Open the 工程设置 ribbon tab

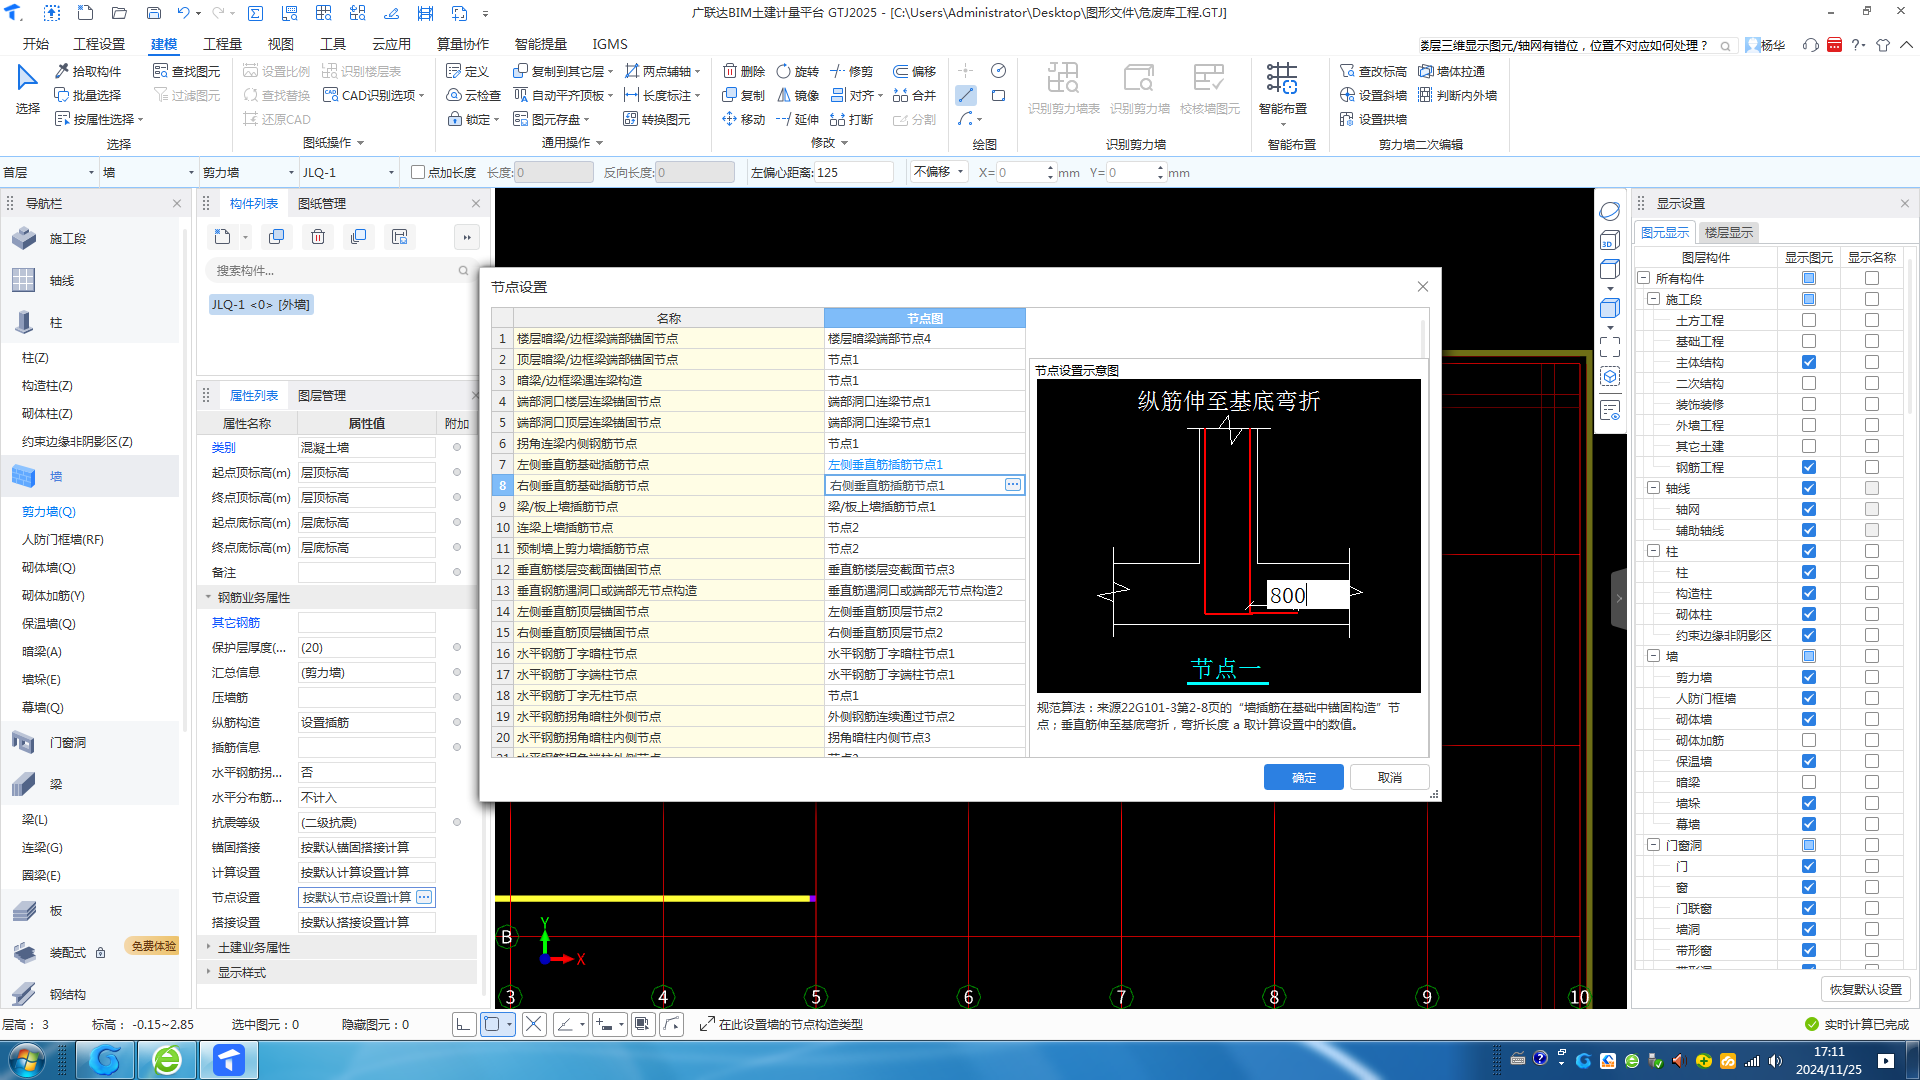coord(99,44)
